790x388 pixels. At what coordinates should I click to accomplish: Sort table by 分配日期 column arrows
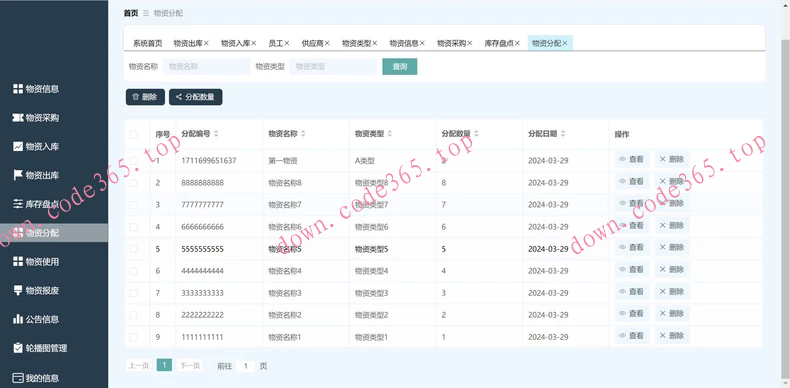coord(563,134)
